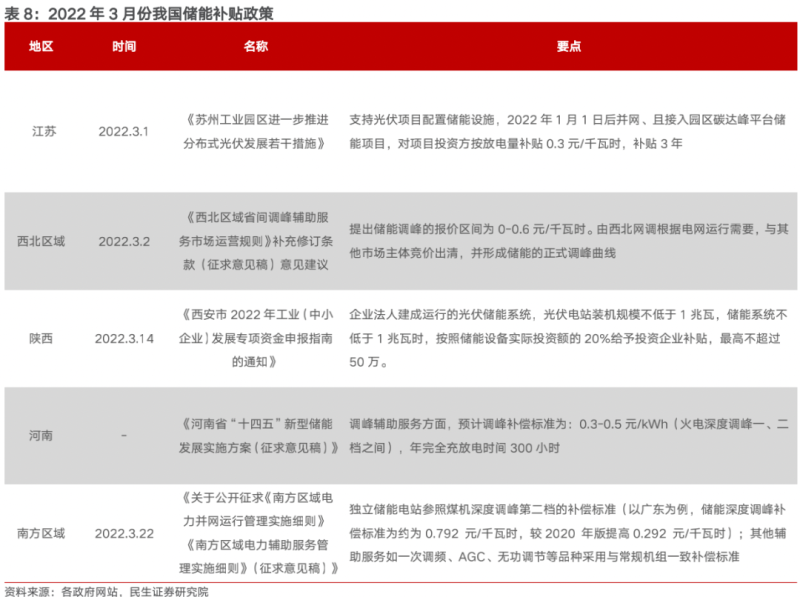Viewport: 800px width, 597px height.
Task: Click the 苏州工业园区 policy name
Action: 256,131
